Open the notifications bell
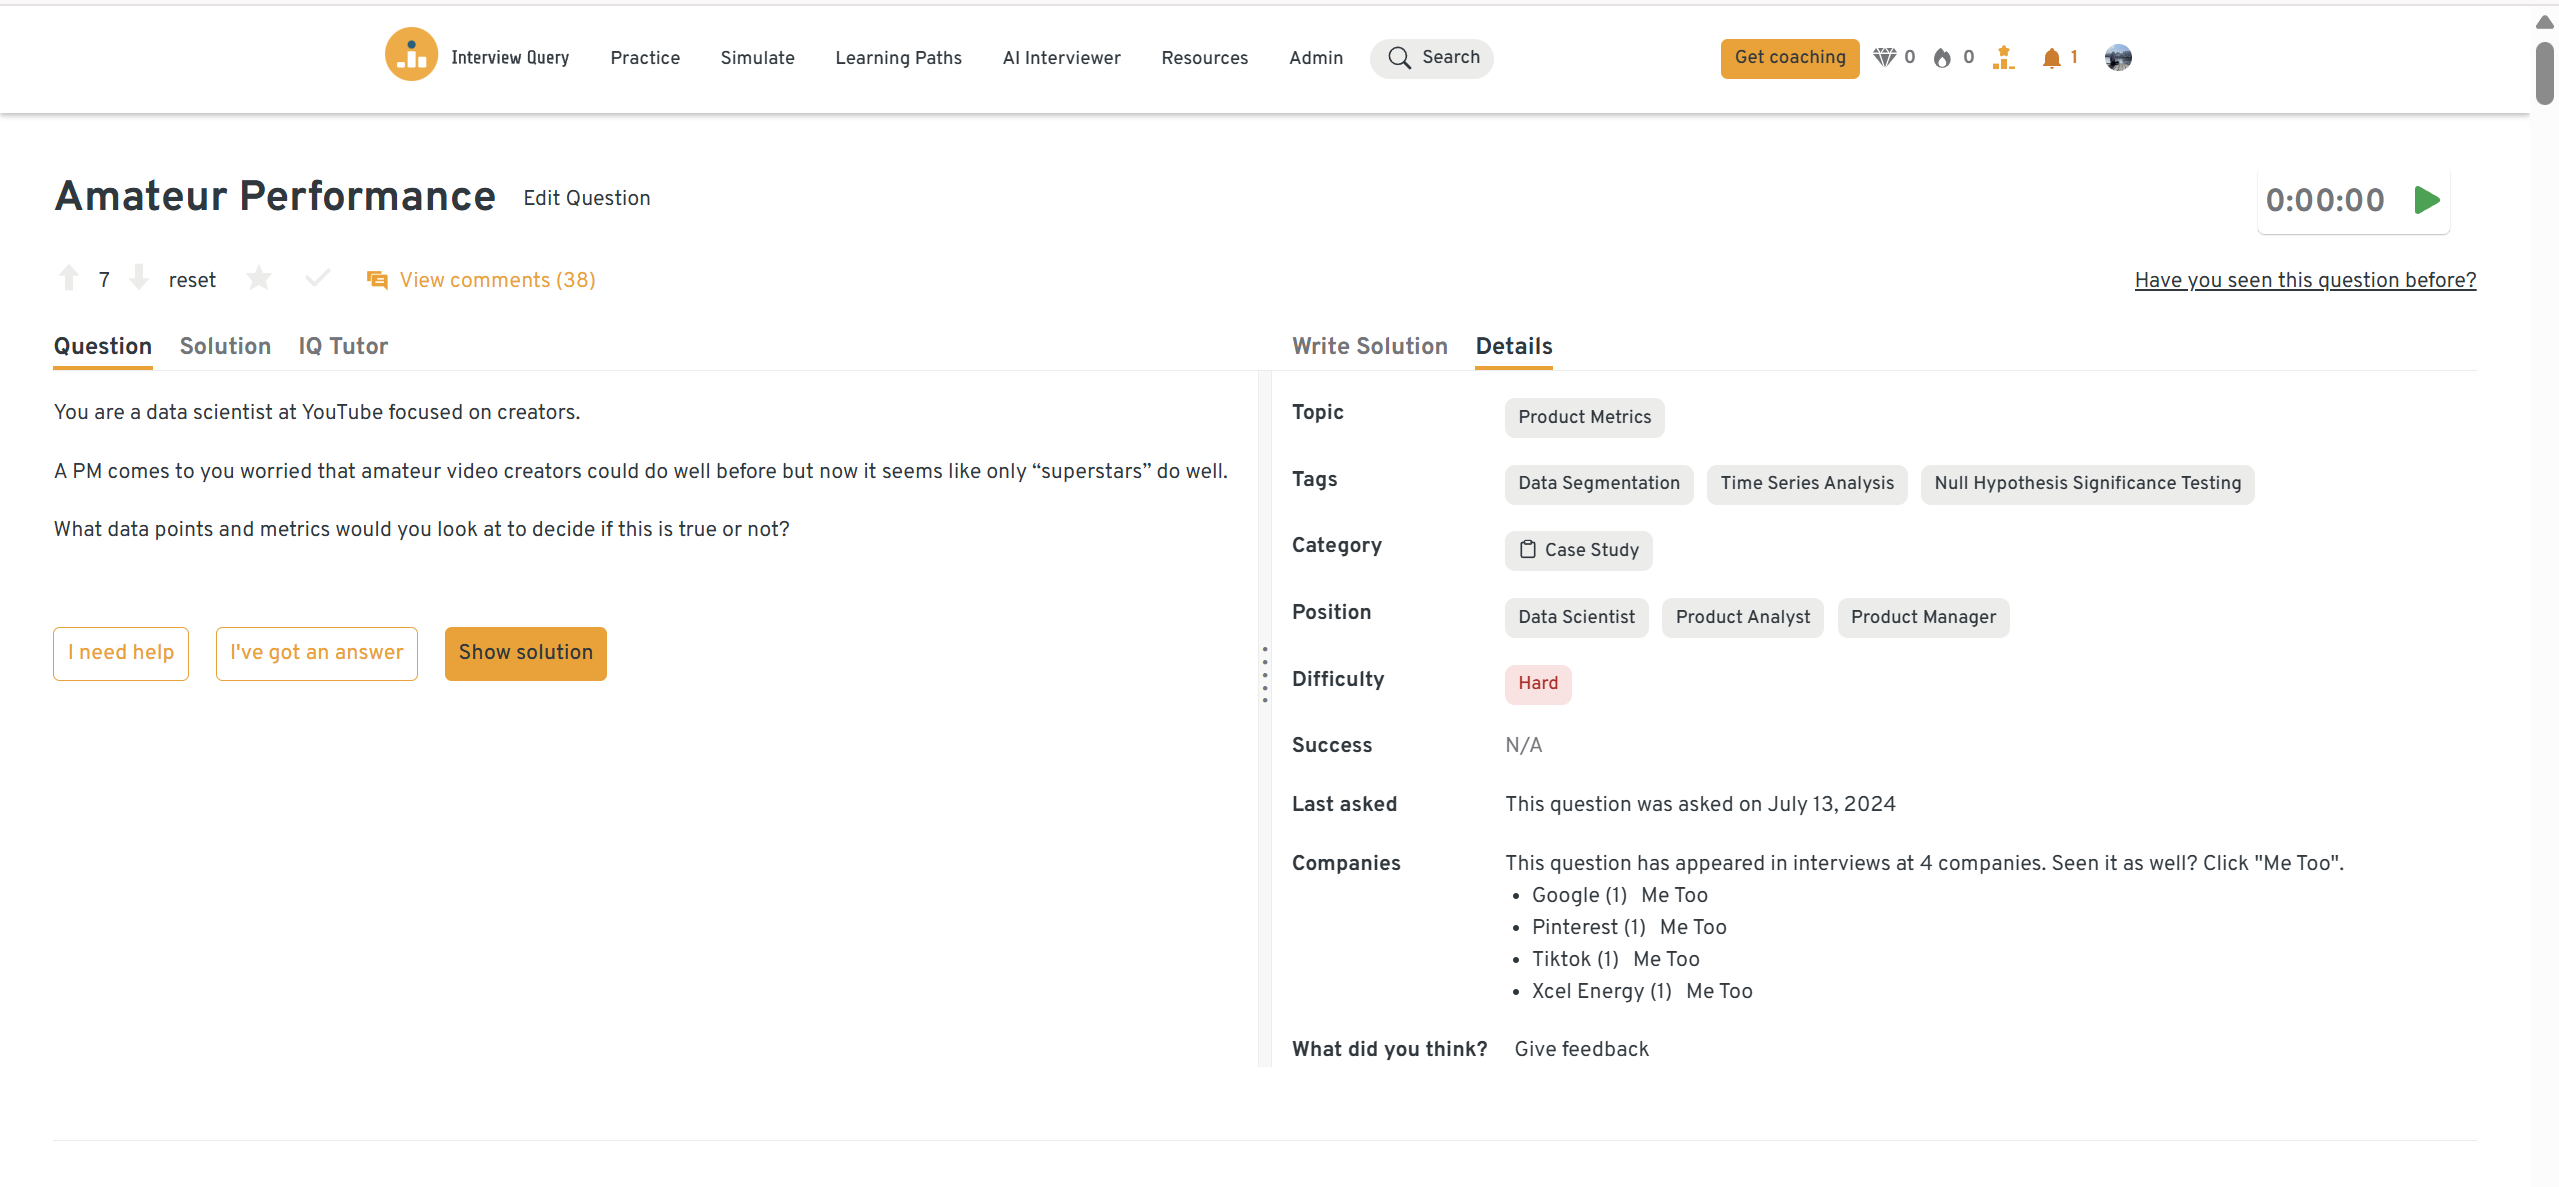The width and height of the screenshot is (2559, 1187). (x=2051, y=57)
